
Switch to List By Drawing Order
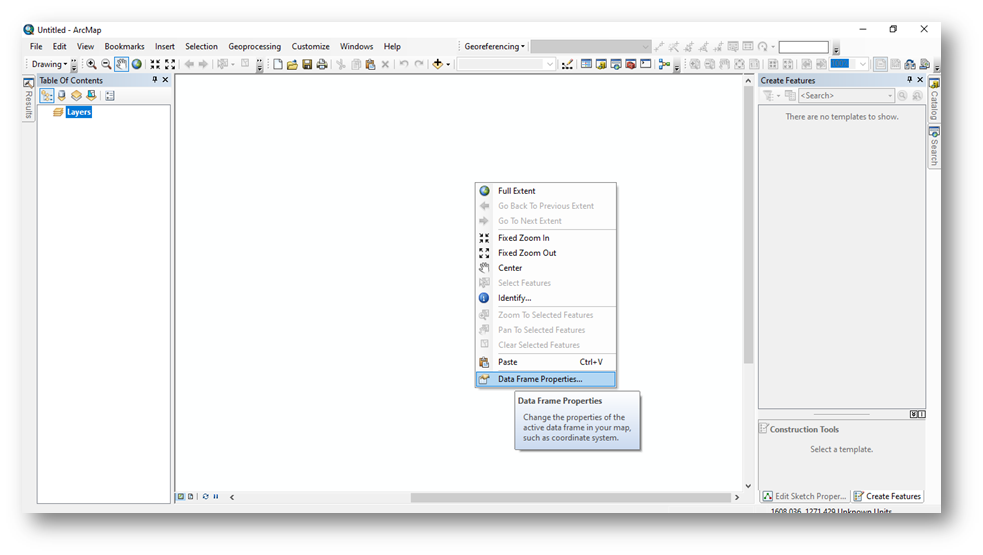coord(46,95)
